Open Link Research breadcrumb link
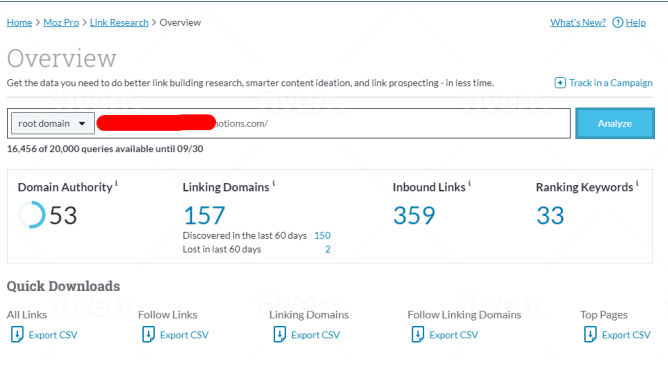The width and height of the screenshot is (668, 389). coord(119,23)
